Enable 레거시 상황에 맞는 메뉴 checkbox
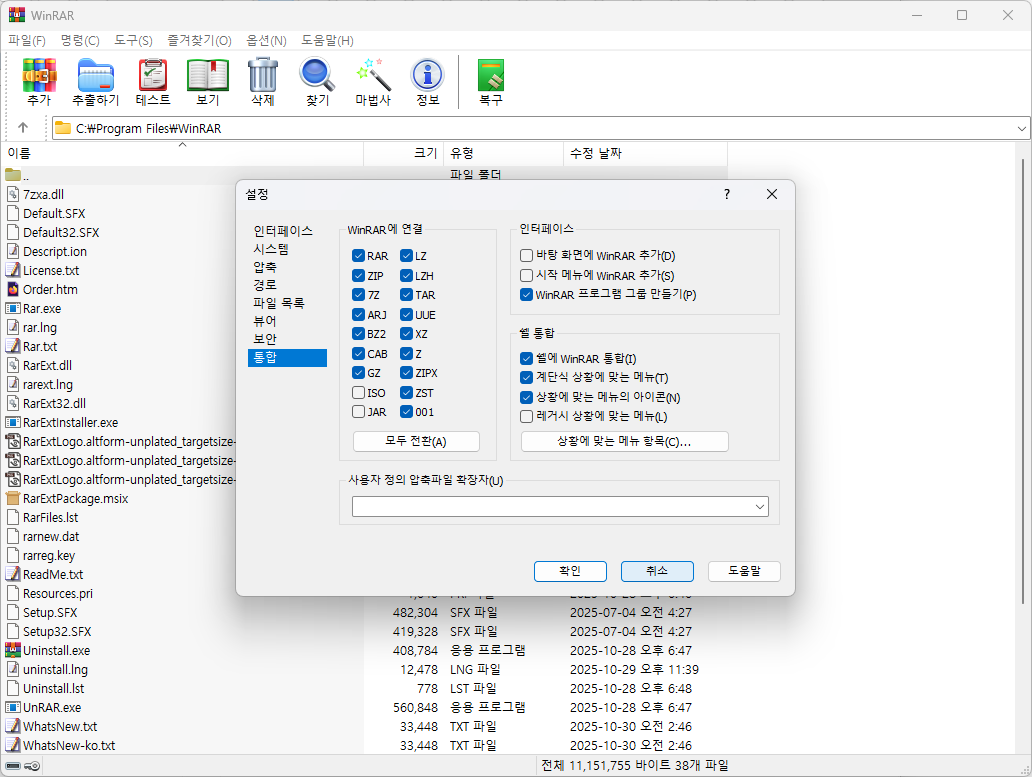The image size is (1032, 777). [527, 416]
